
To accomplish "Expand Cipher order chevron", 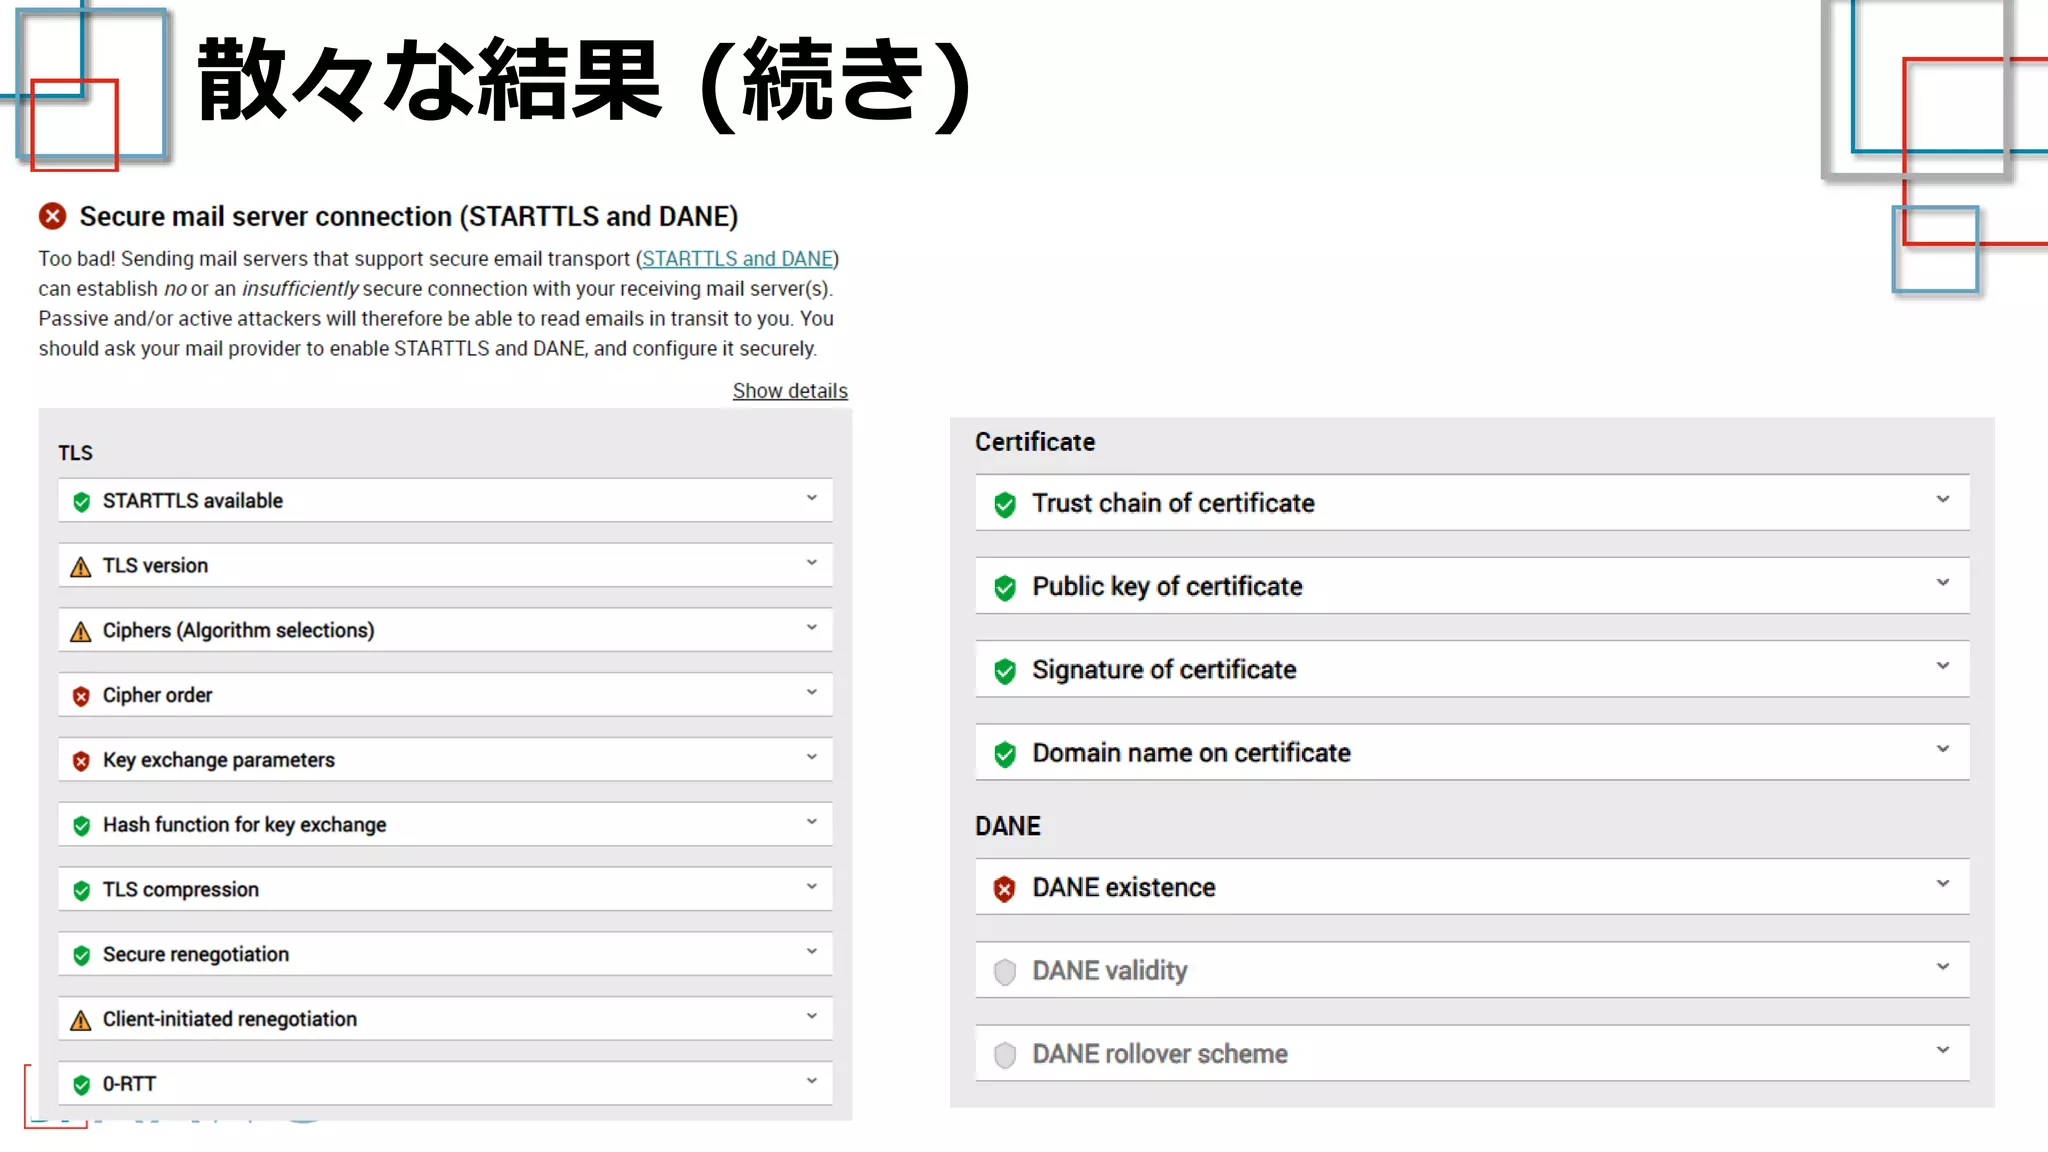I will tap(812, 692).
